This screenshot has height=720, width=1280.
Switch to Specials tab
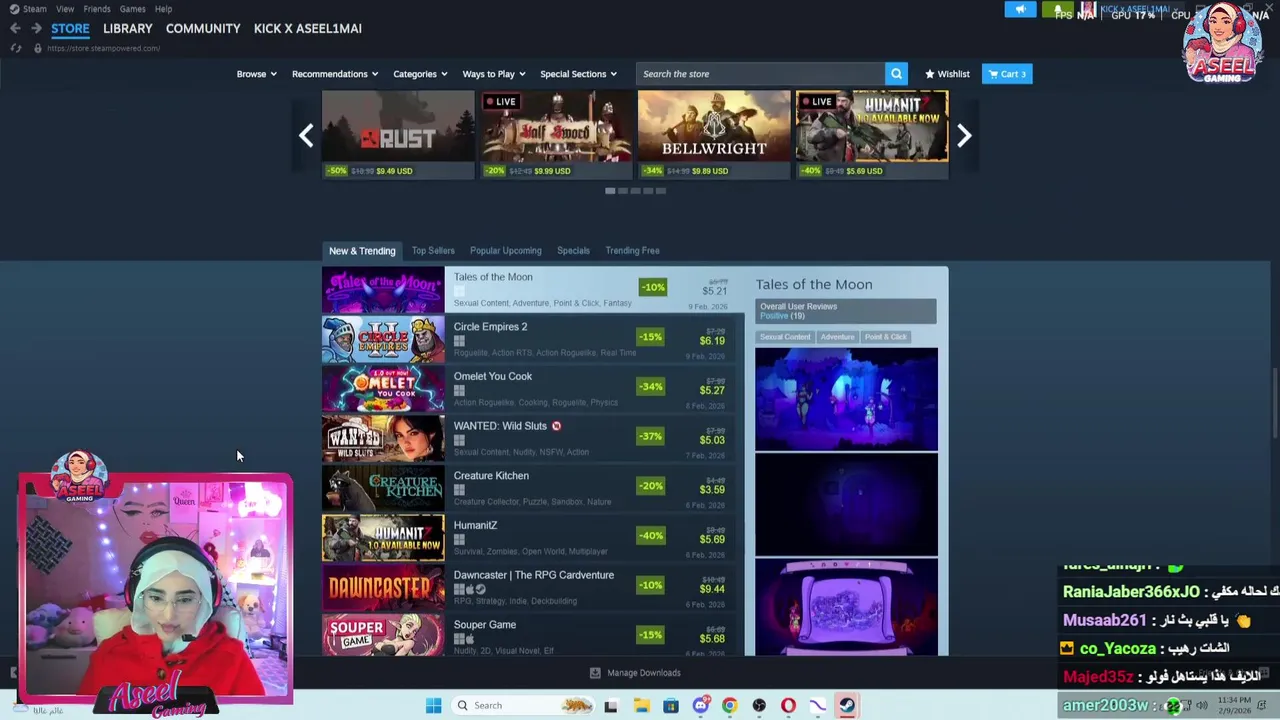[x=573, y=251]
